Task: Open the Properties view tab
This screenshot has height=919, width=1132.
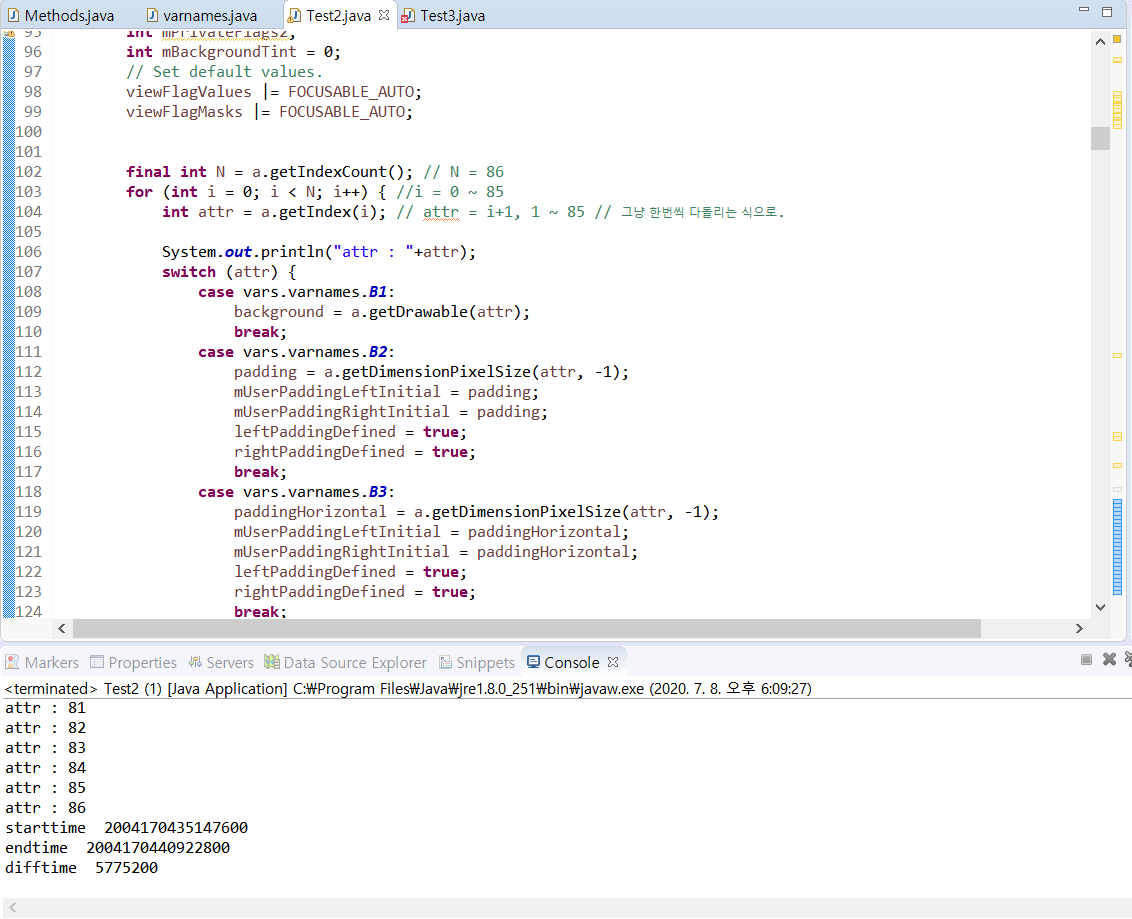Action: (x=134, y=663)
